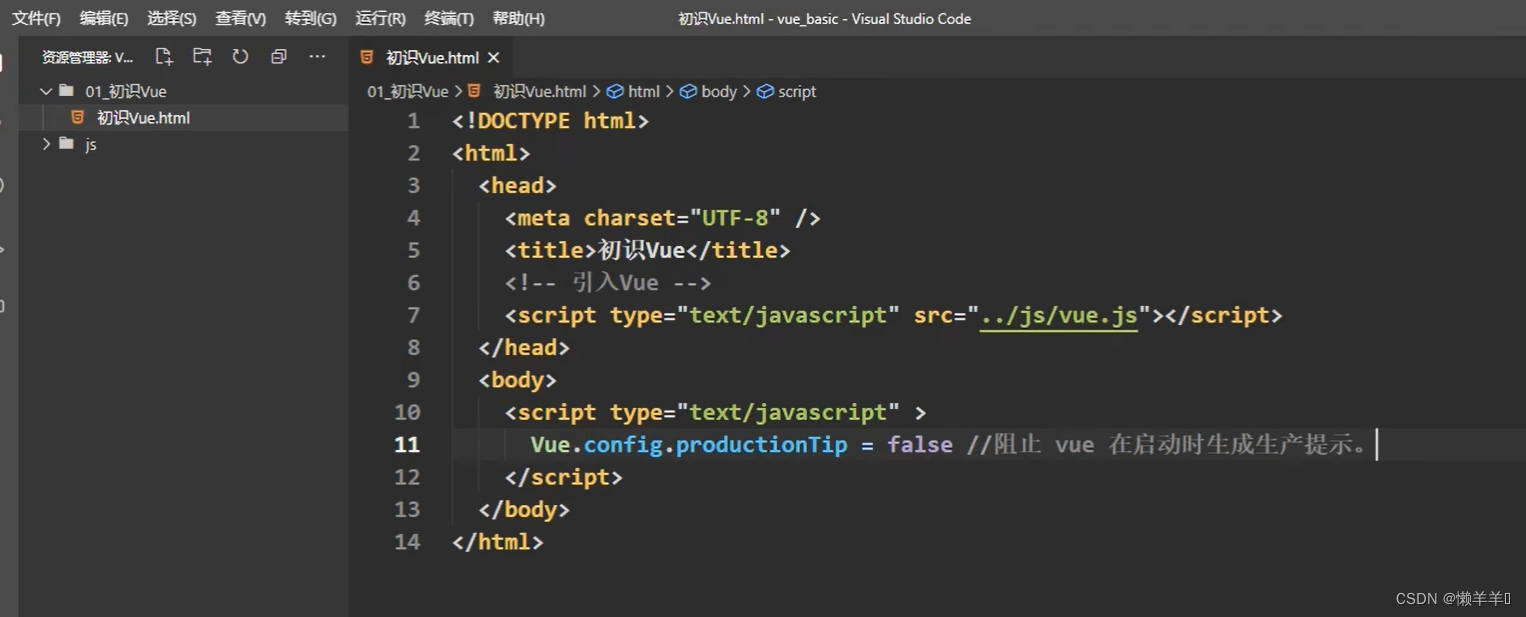Open explorer's more actions ellipsis menu
This screenshot has width=1526, height=617.
tap(317, 57)
